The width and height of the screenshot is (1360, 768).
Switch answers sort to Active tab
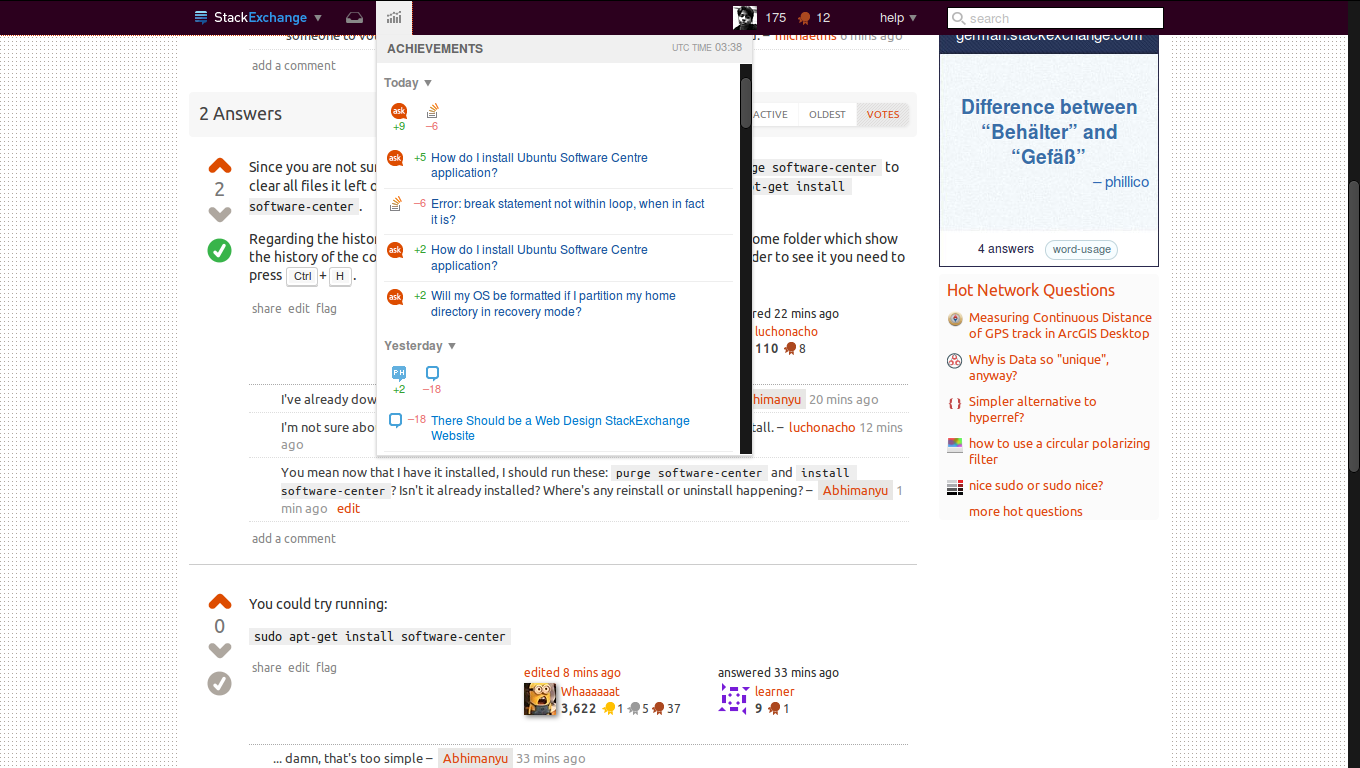click(x=770, y=114)
